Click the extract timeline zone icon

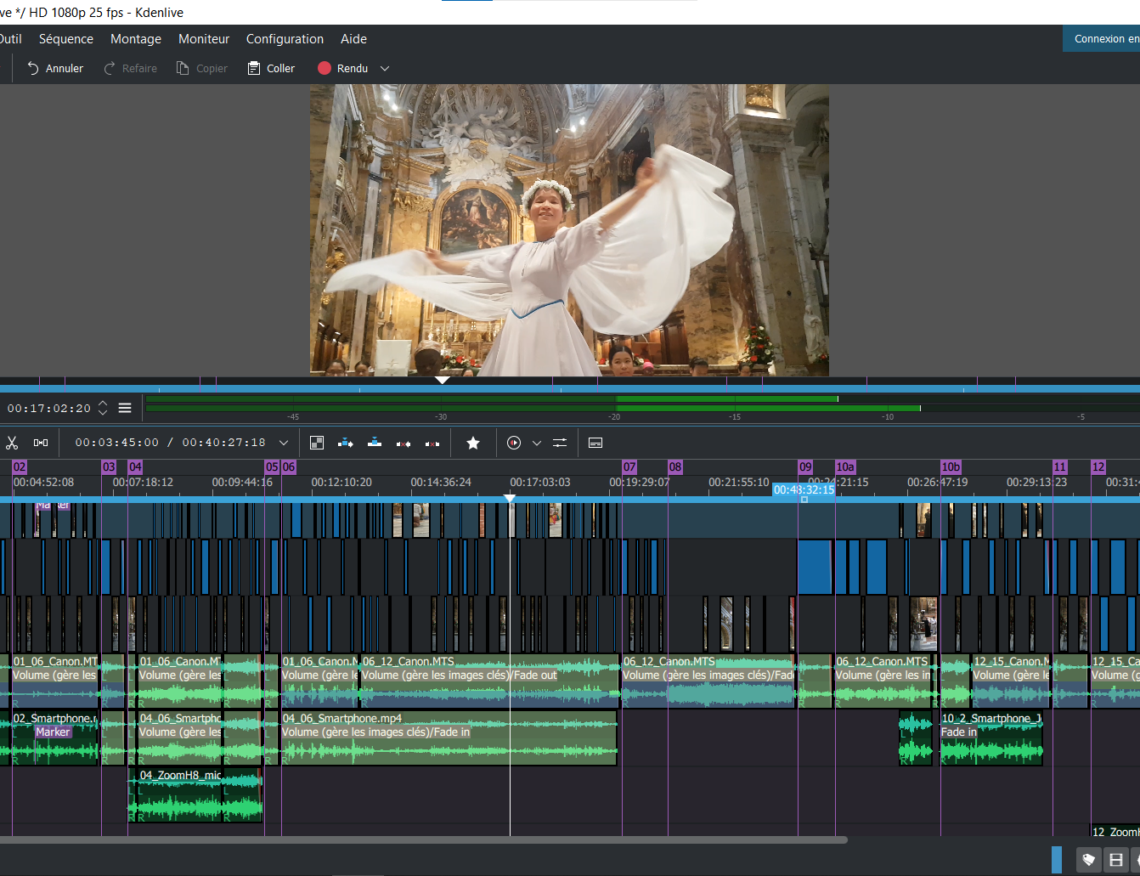(404, 443)
